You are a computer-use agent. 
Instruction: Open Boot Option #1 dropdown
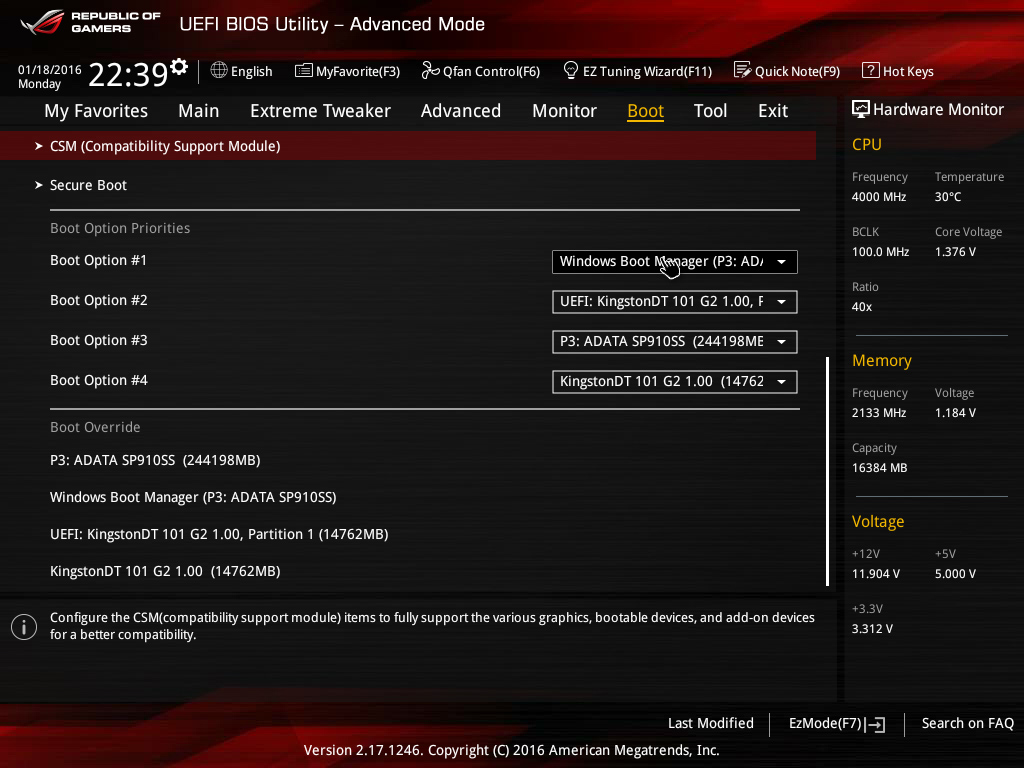pyautogui.click(x=675, y=262)
